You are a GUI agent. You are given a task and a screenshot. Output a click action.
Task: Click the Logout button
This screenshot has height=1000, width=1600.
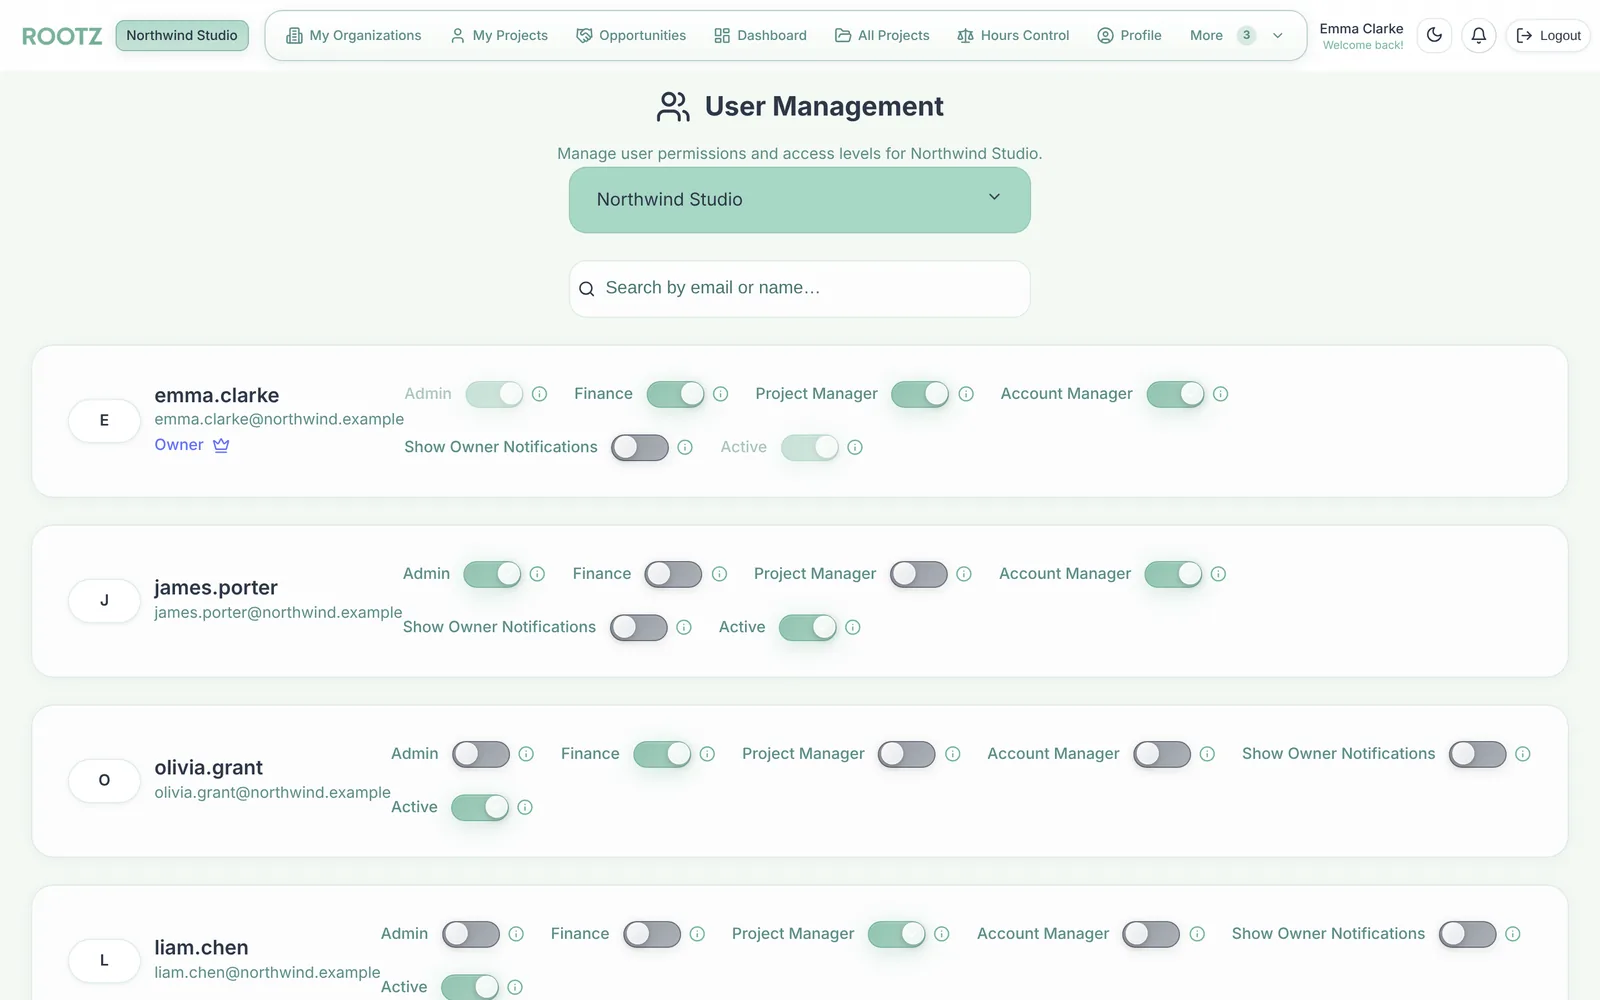click(1548, 35)
